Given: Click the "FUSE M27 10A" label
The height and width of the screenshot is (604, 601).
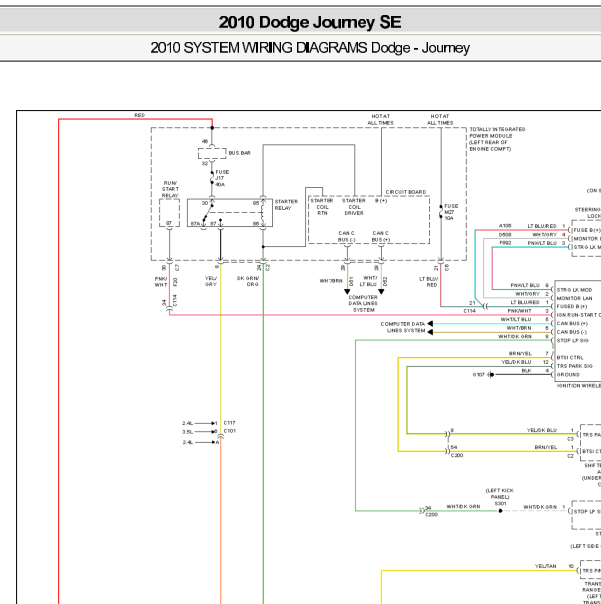Looking at the screenshot, I should (451, 212).
